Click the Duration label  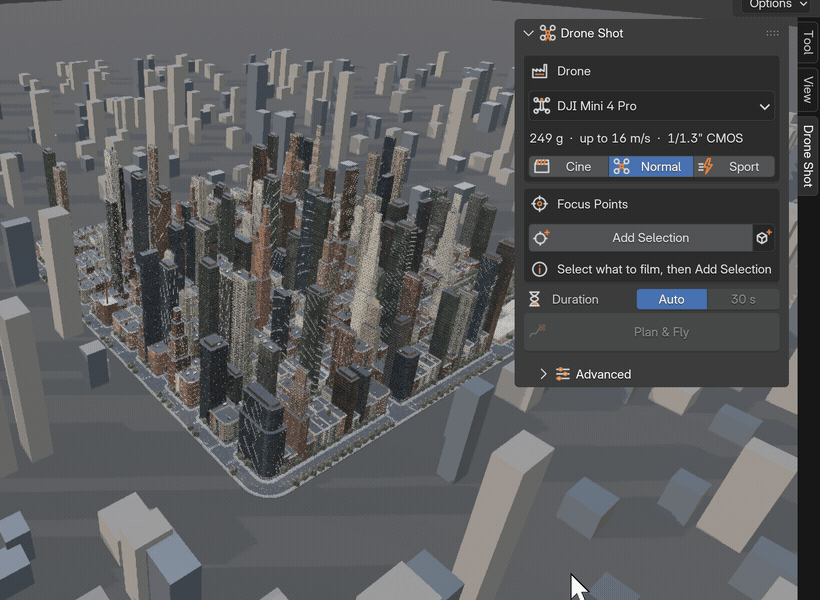click(x=575, y=299)
